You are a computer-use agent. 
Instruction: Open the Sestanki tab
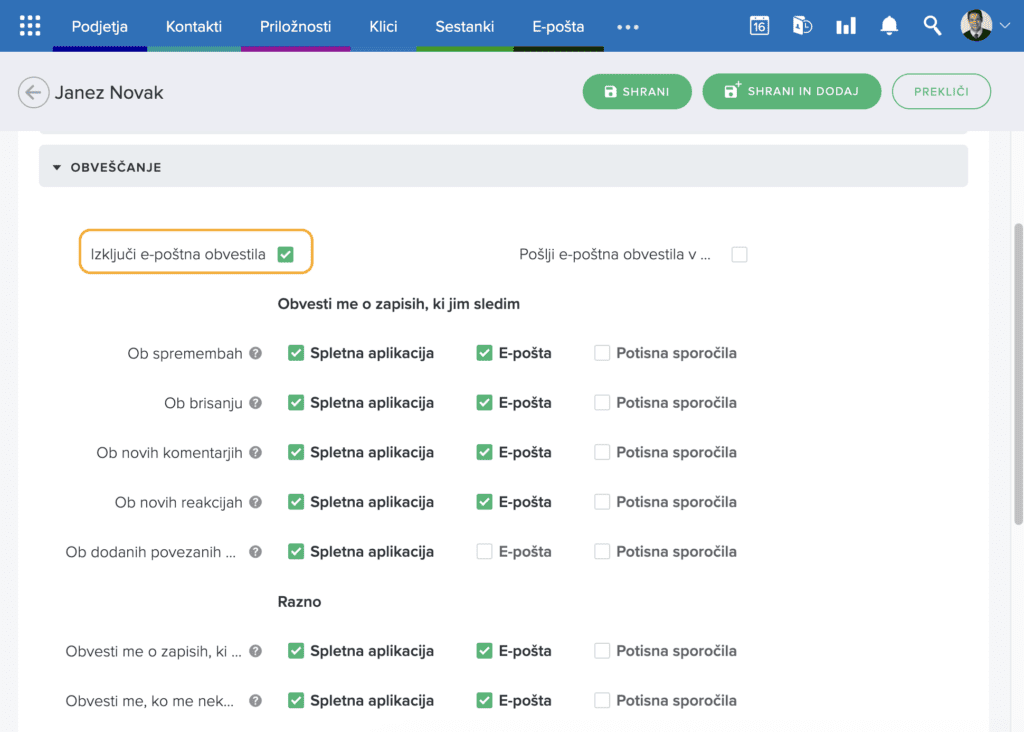(464, 27)
